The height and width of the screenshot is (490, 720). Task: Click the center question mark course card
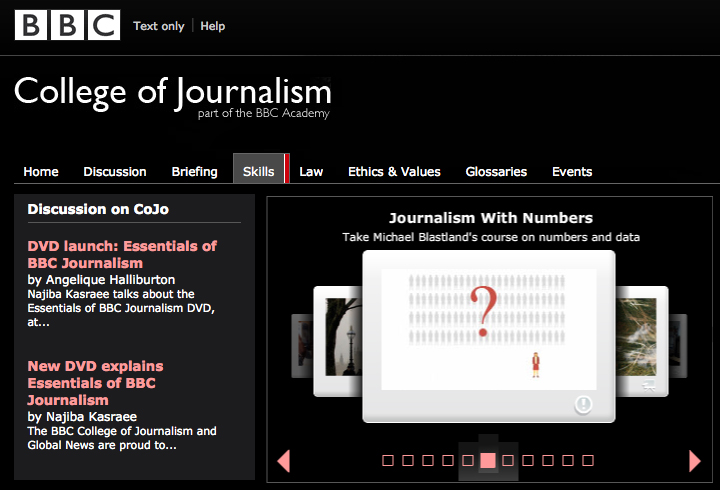coord(489,336)
